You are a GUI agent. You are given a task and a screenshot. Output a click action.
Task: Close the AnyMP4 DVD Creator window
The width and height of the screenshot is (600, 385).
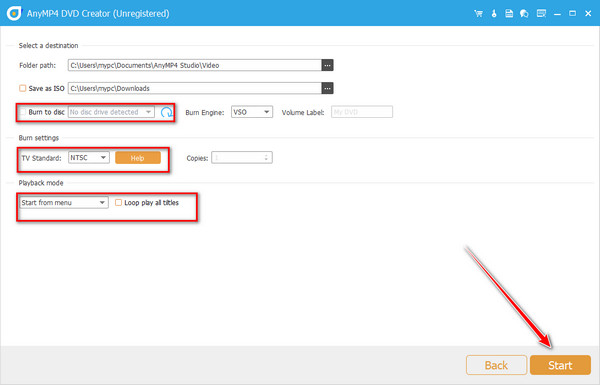tap(588, 14)
